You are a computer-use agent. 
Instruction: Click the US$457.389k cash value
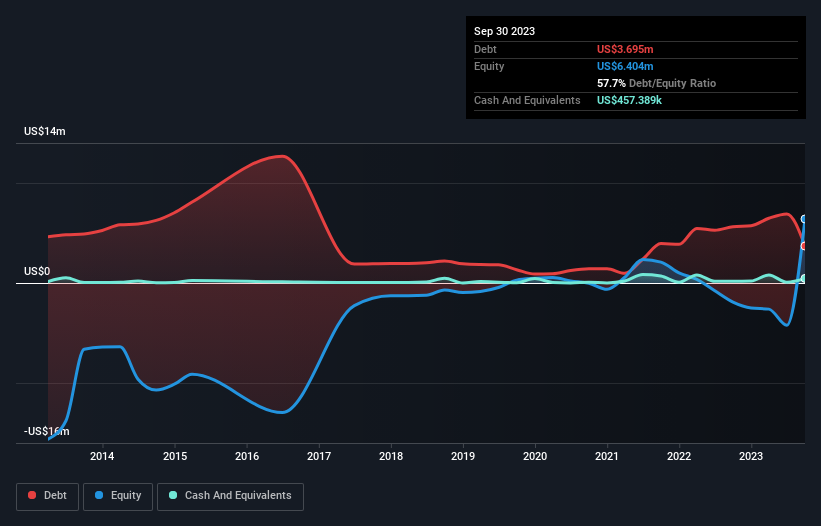point(629,100)
